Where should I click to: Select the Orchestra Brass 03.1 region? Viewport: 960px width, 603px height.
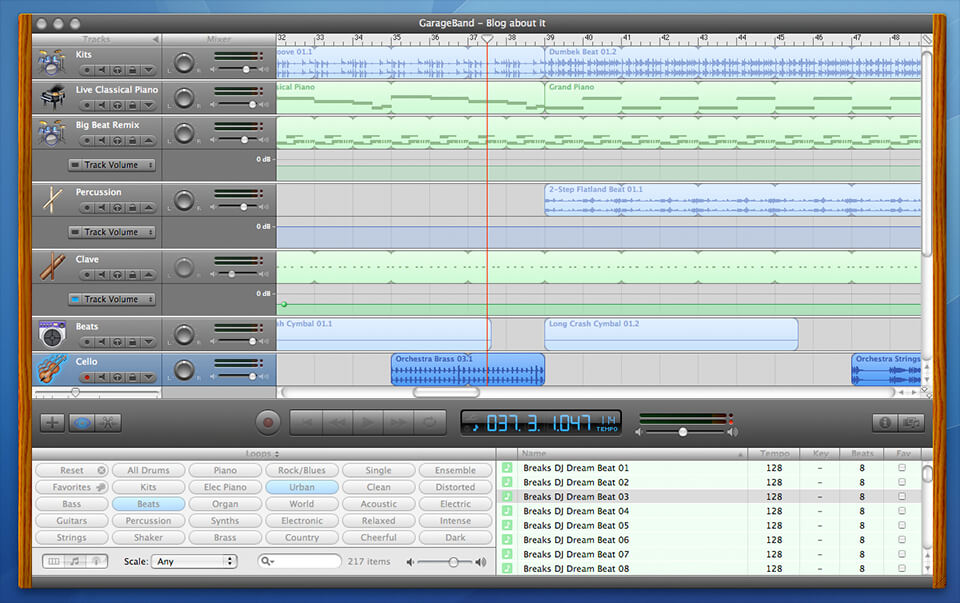pos(468,369)
